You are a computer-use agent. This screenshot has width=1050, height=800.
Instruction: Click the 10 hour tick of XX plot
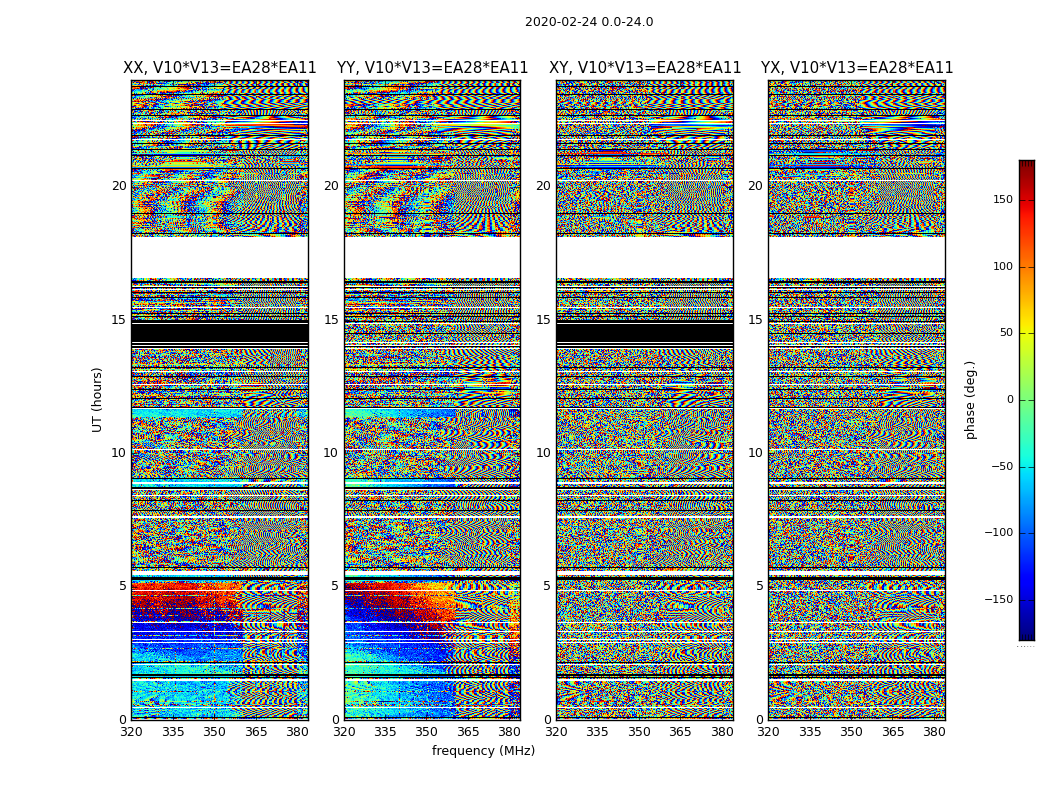pos(119,453)
